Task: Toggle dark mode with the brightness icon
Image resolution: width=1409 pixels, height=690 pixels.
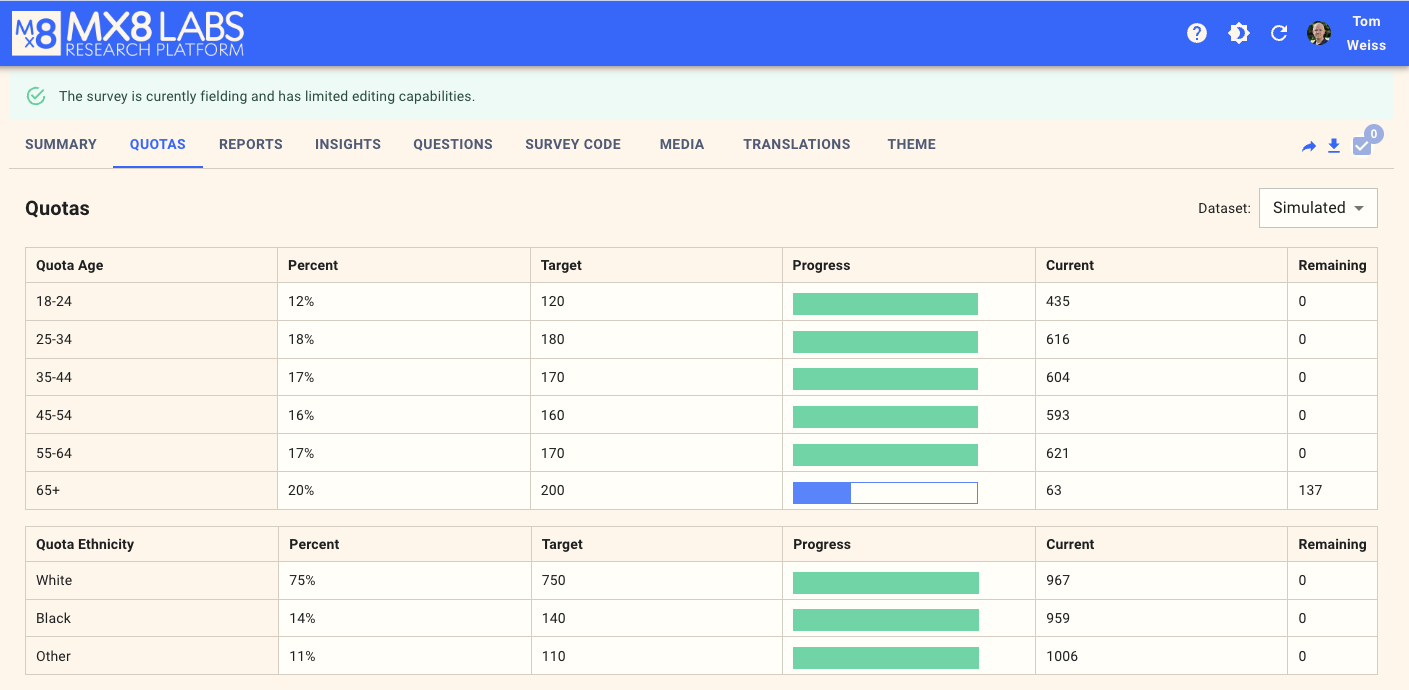Action: pos(1238,33)
